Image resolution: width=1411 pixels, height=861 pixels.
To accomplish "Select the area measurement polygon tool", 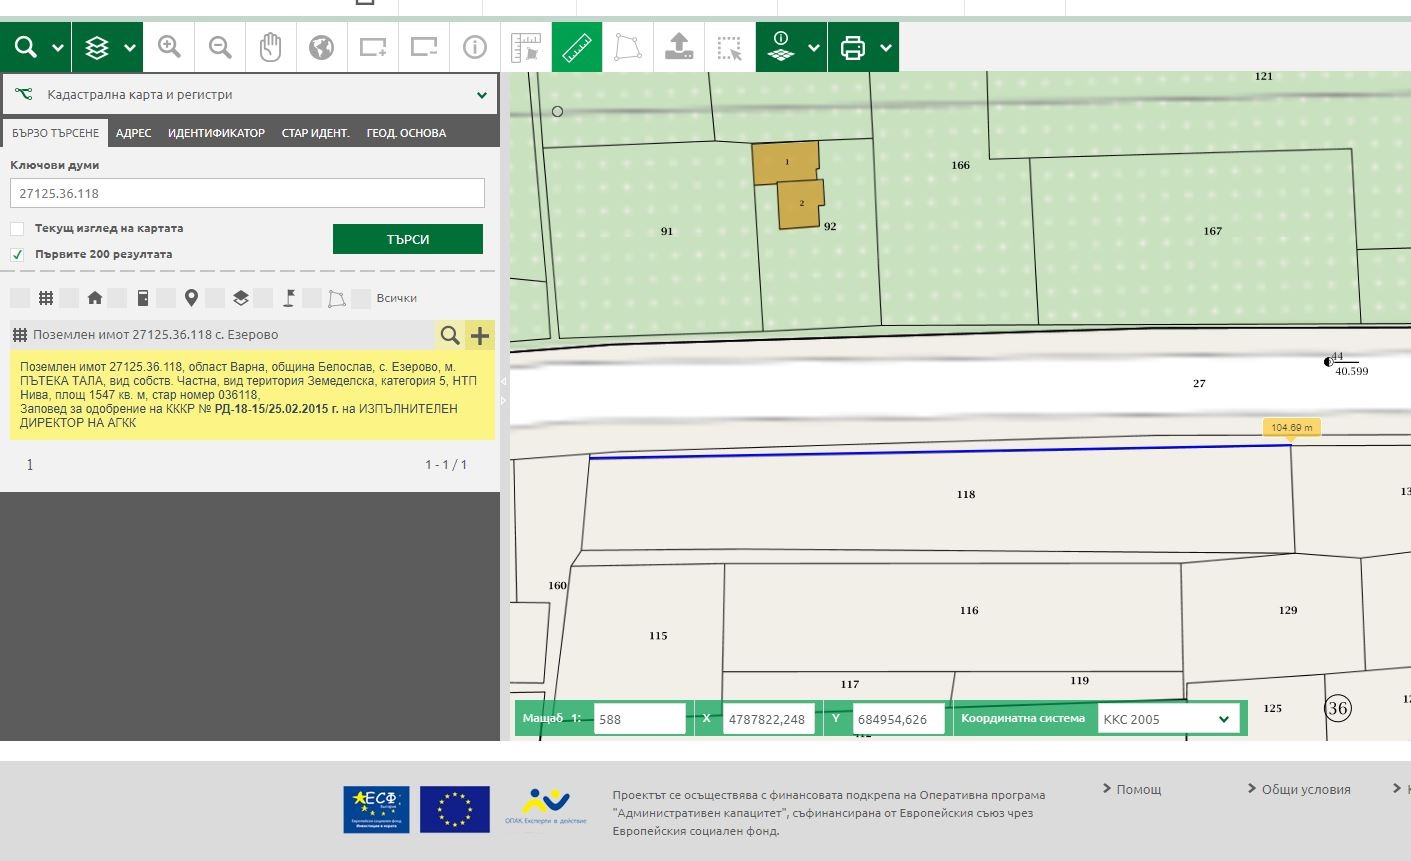I will 627,46.
